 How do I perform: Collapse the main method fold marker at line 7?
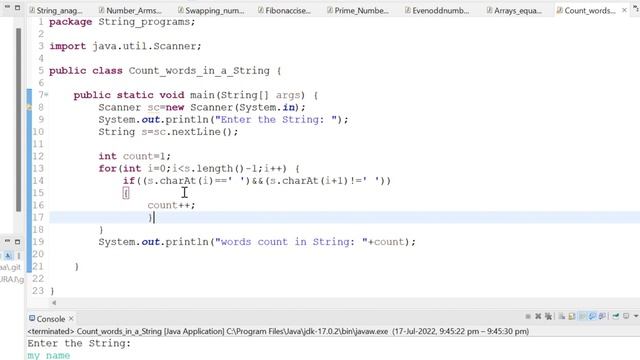coord(47,95)
